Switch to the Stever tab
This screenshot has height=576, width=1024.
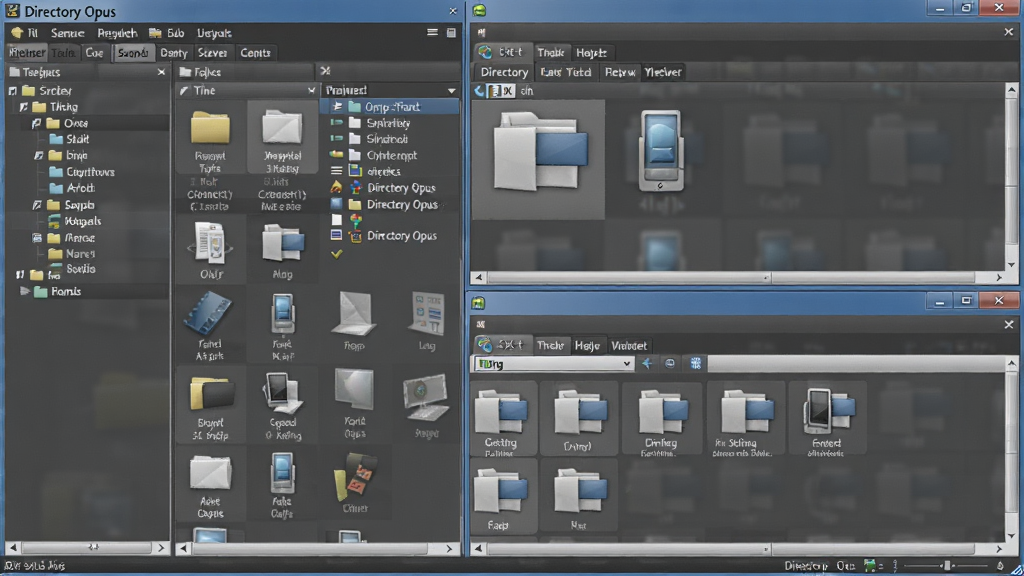pos(212,53)
